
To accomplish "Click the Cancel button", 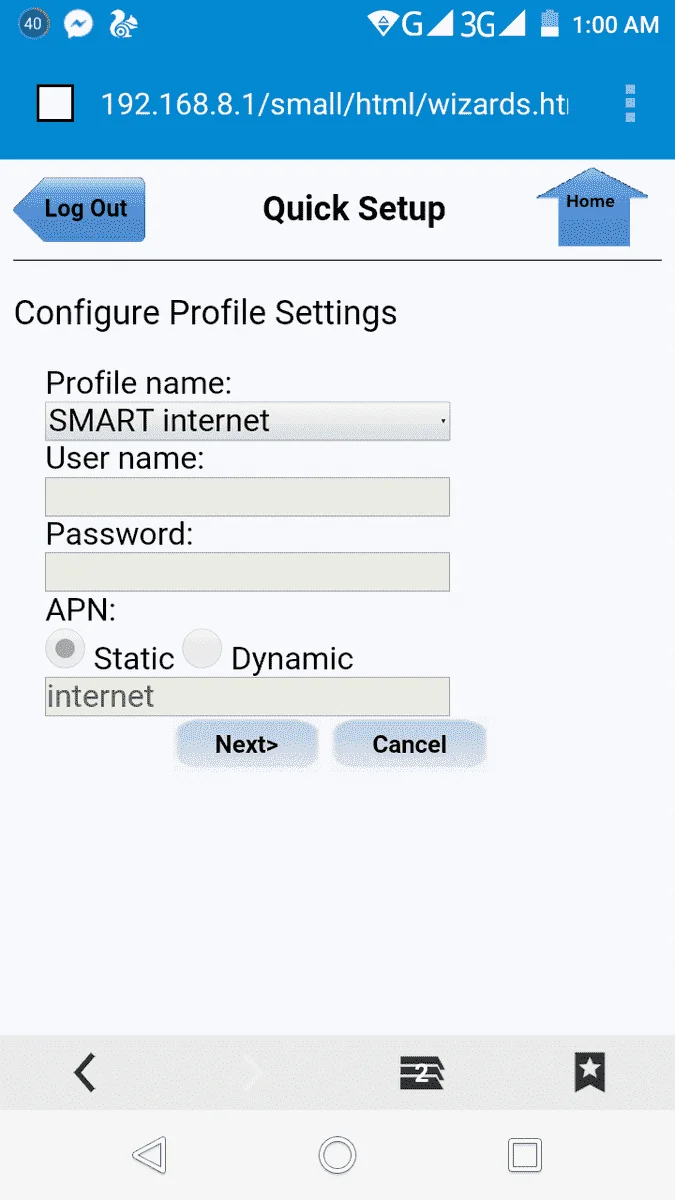I will tap(409, 744).
